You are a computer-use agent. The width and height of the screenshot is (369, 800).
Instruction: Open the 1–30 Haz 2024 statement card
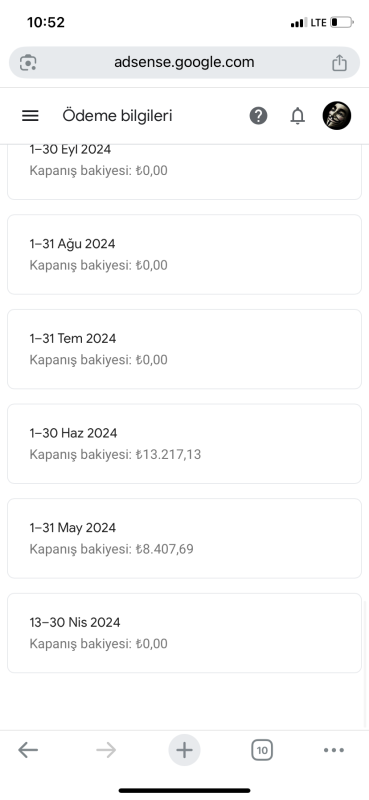click(184, 444)
